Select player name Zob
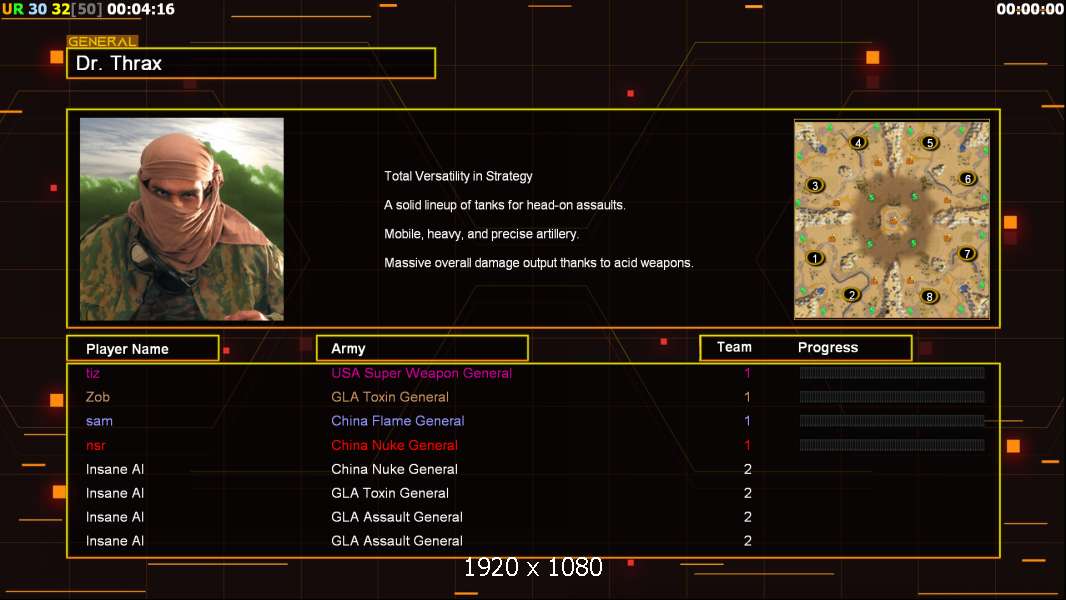 97,397
